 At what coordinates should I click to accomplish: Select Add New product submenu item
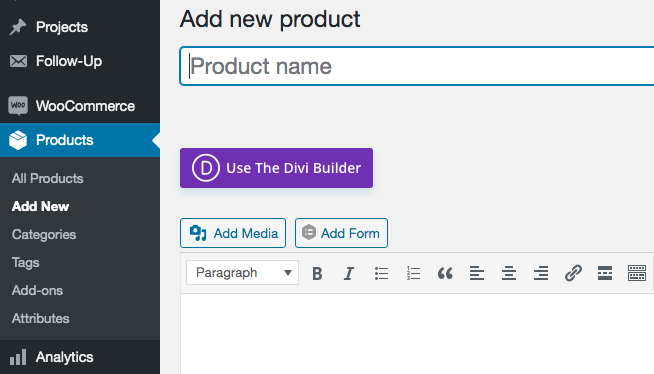[40, 206]
